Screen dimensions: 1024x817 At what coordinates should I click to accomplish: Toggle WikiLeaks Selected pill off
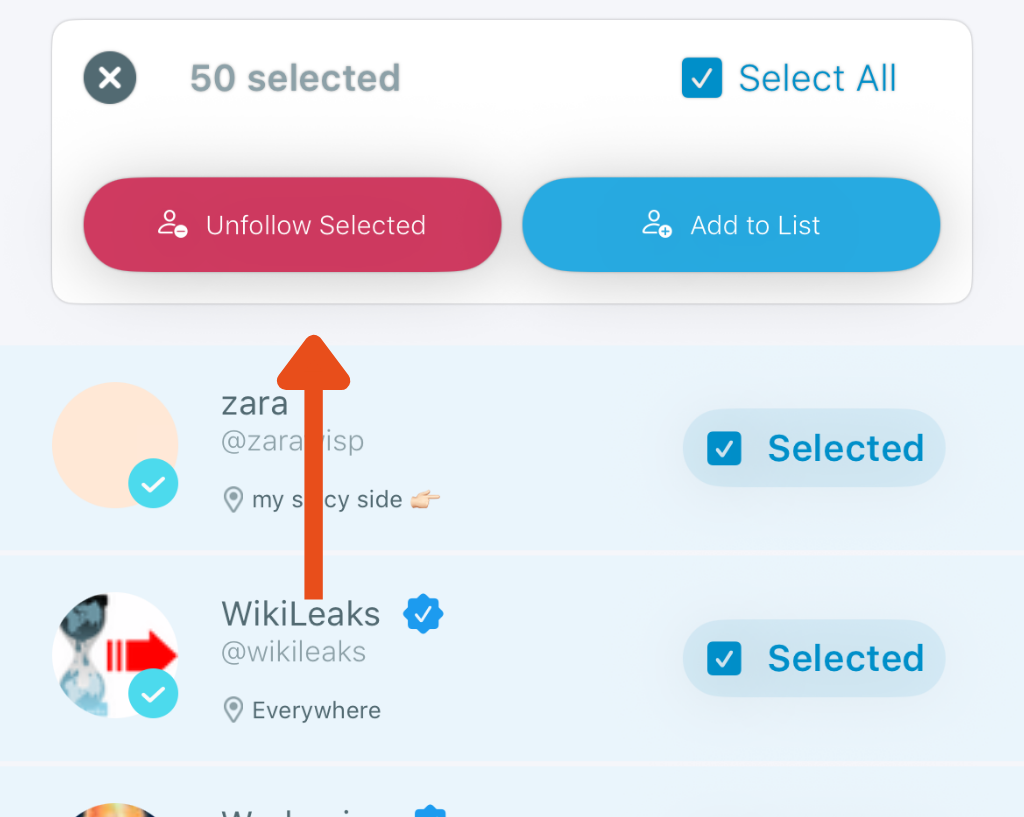813,658
